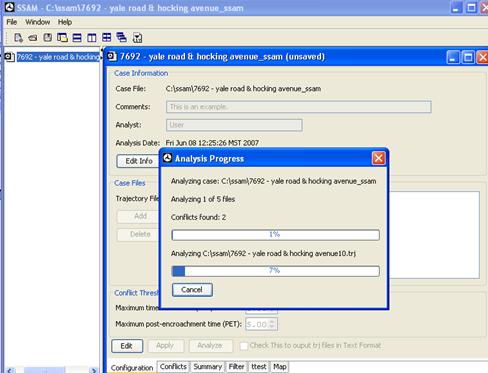Click the last toolbar icon with arrow
Screen dimensions: 488x373
point(137,38)
